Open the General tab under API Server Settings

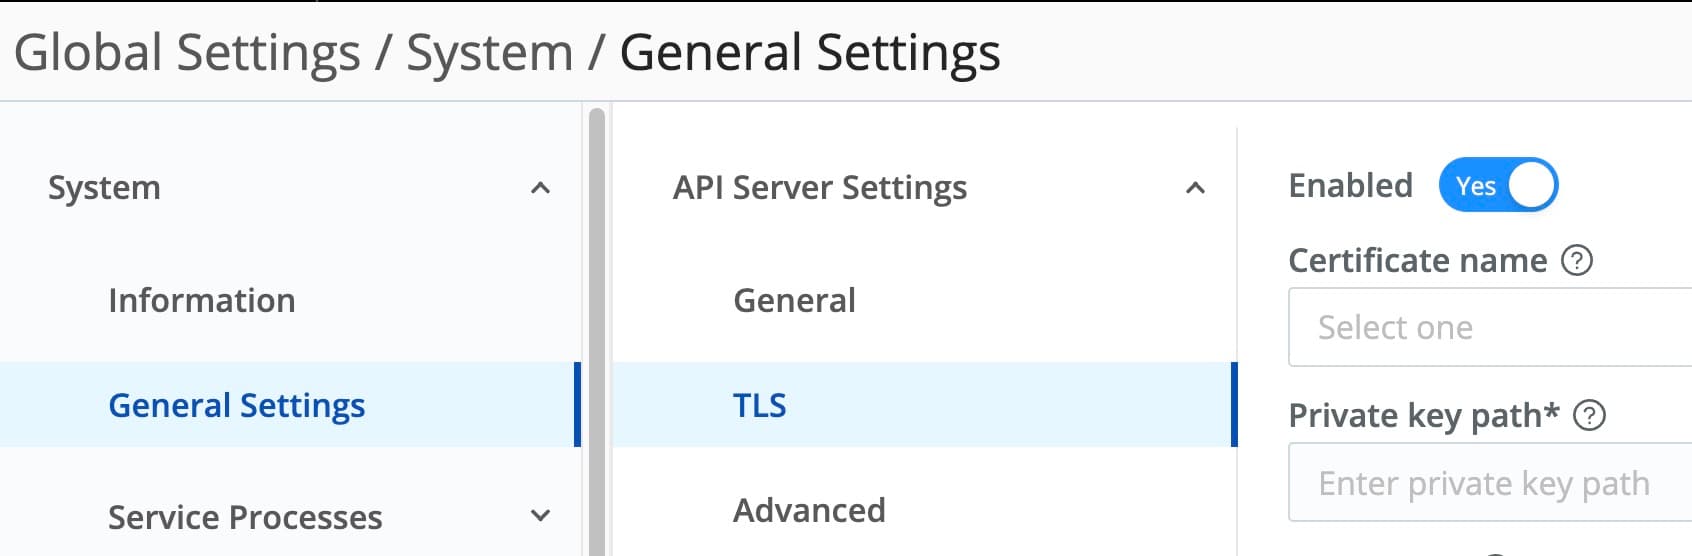[794, 301]
